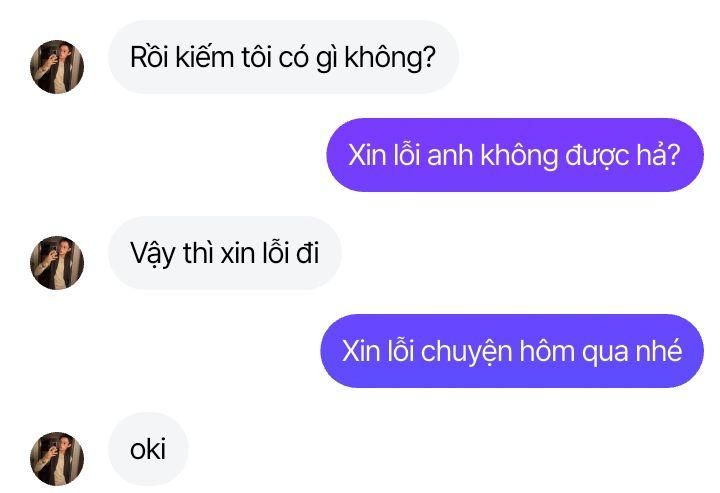Select the 'Xin lỗi chuyện hôm qua nhé' bubble
The image size is (720, 493).
512,351
